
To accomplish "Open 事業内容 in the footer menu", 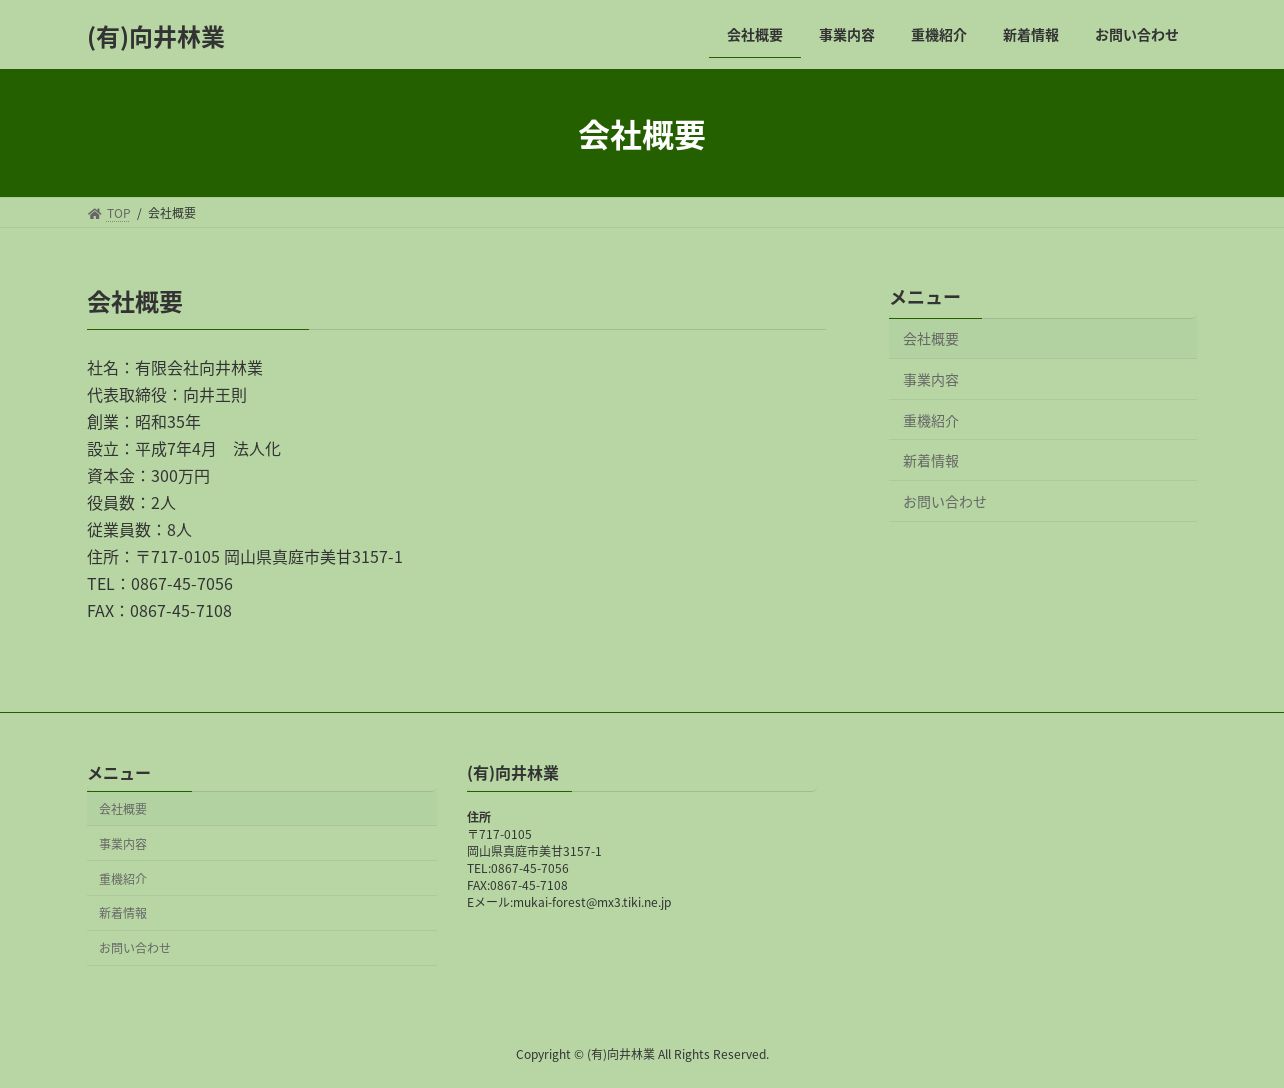I will point(262,844).
